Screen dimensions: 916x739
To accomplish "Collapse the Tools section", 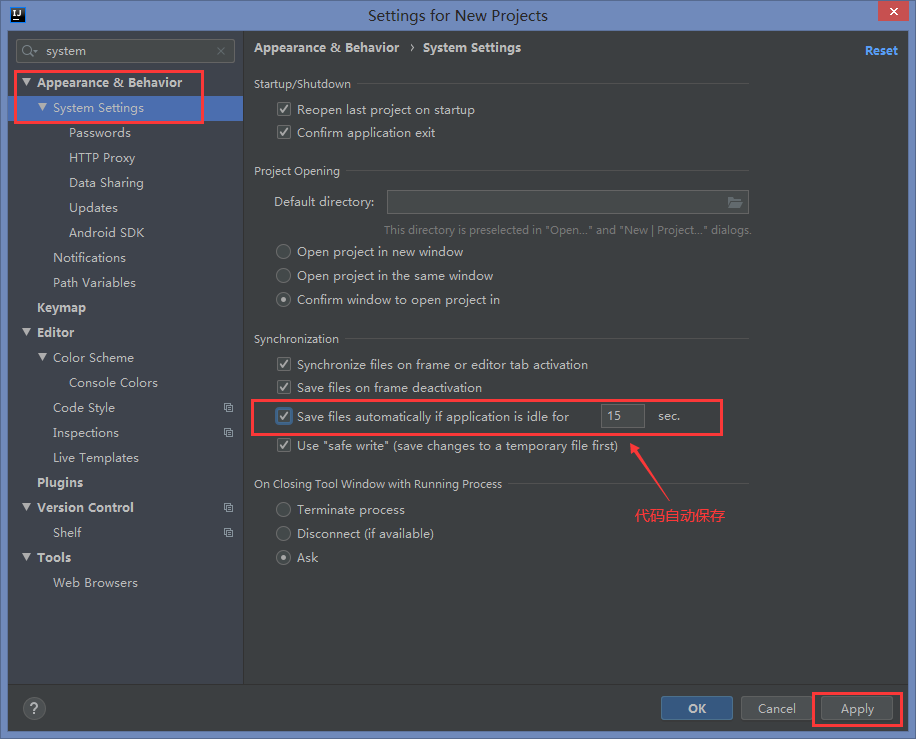I will (24, 557).
